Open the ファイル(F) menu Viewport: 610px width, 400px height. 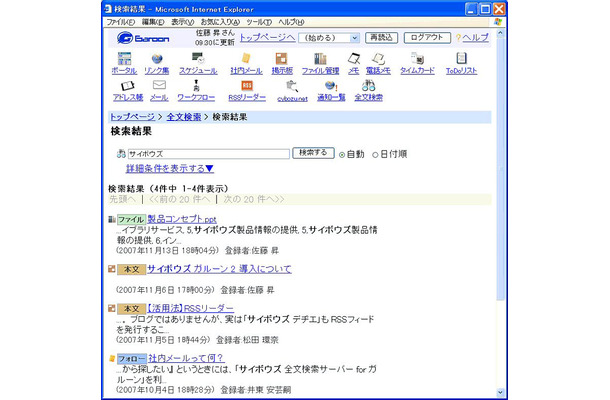pos(121,21)
